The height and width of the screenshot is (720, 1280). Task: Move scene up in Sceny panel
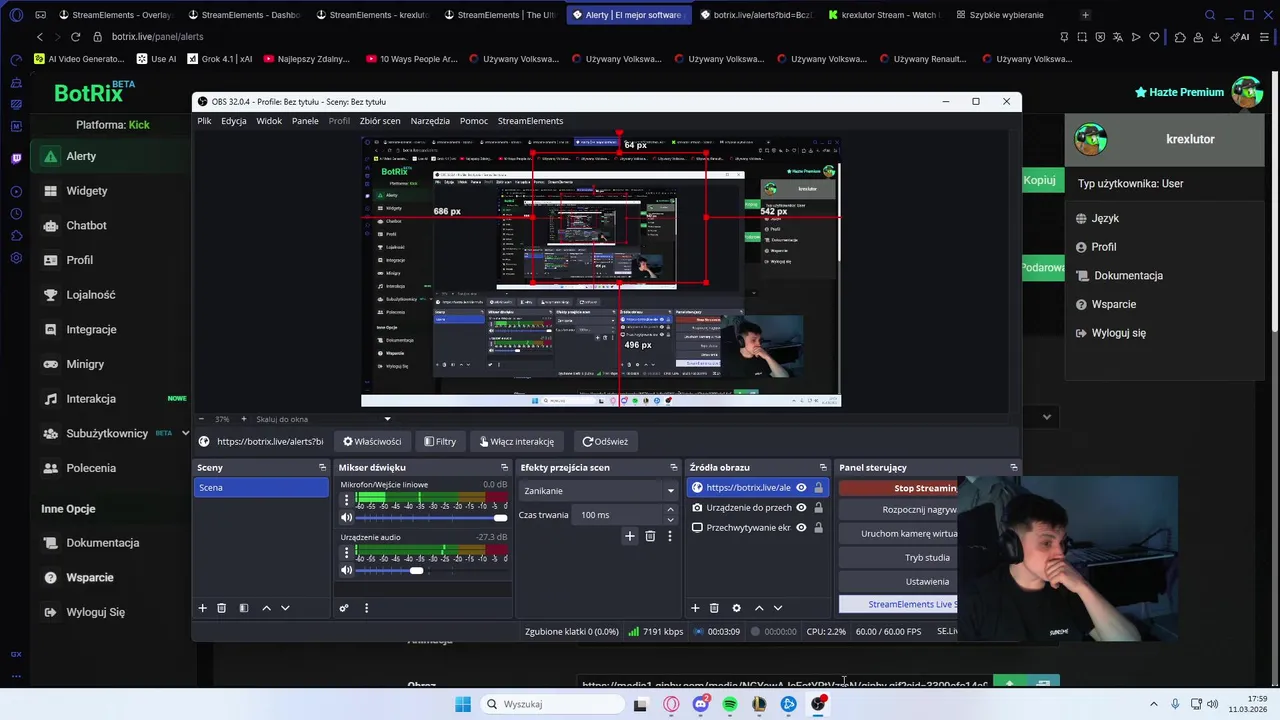tap(266, 608)
